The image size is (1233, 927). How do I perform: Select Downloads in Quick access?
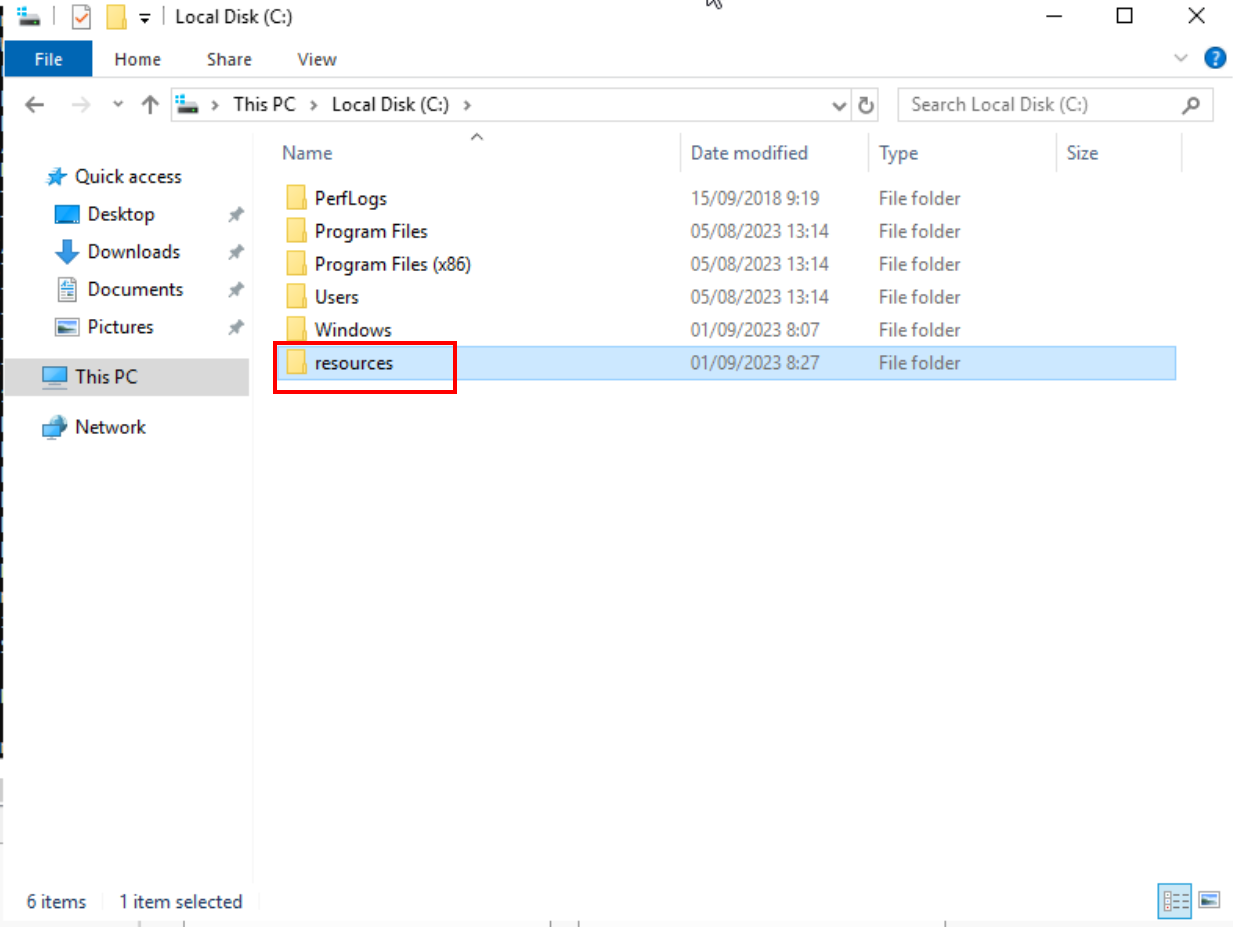pos(133,252)
